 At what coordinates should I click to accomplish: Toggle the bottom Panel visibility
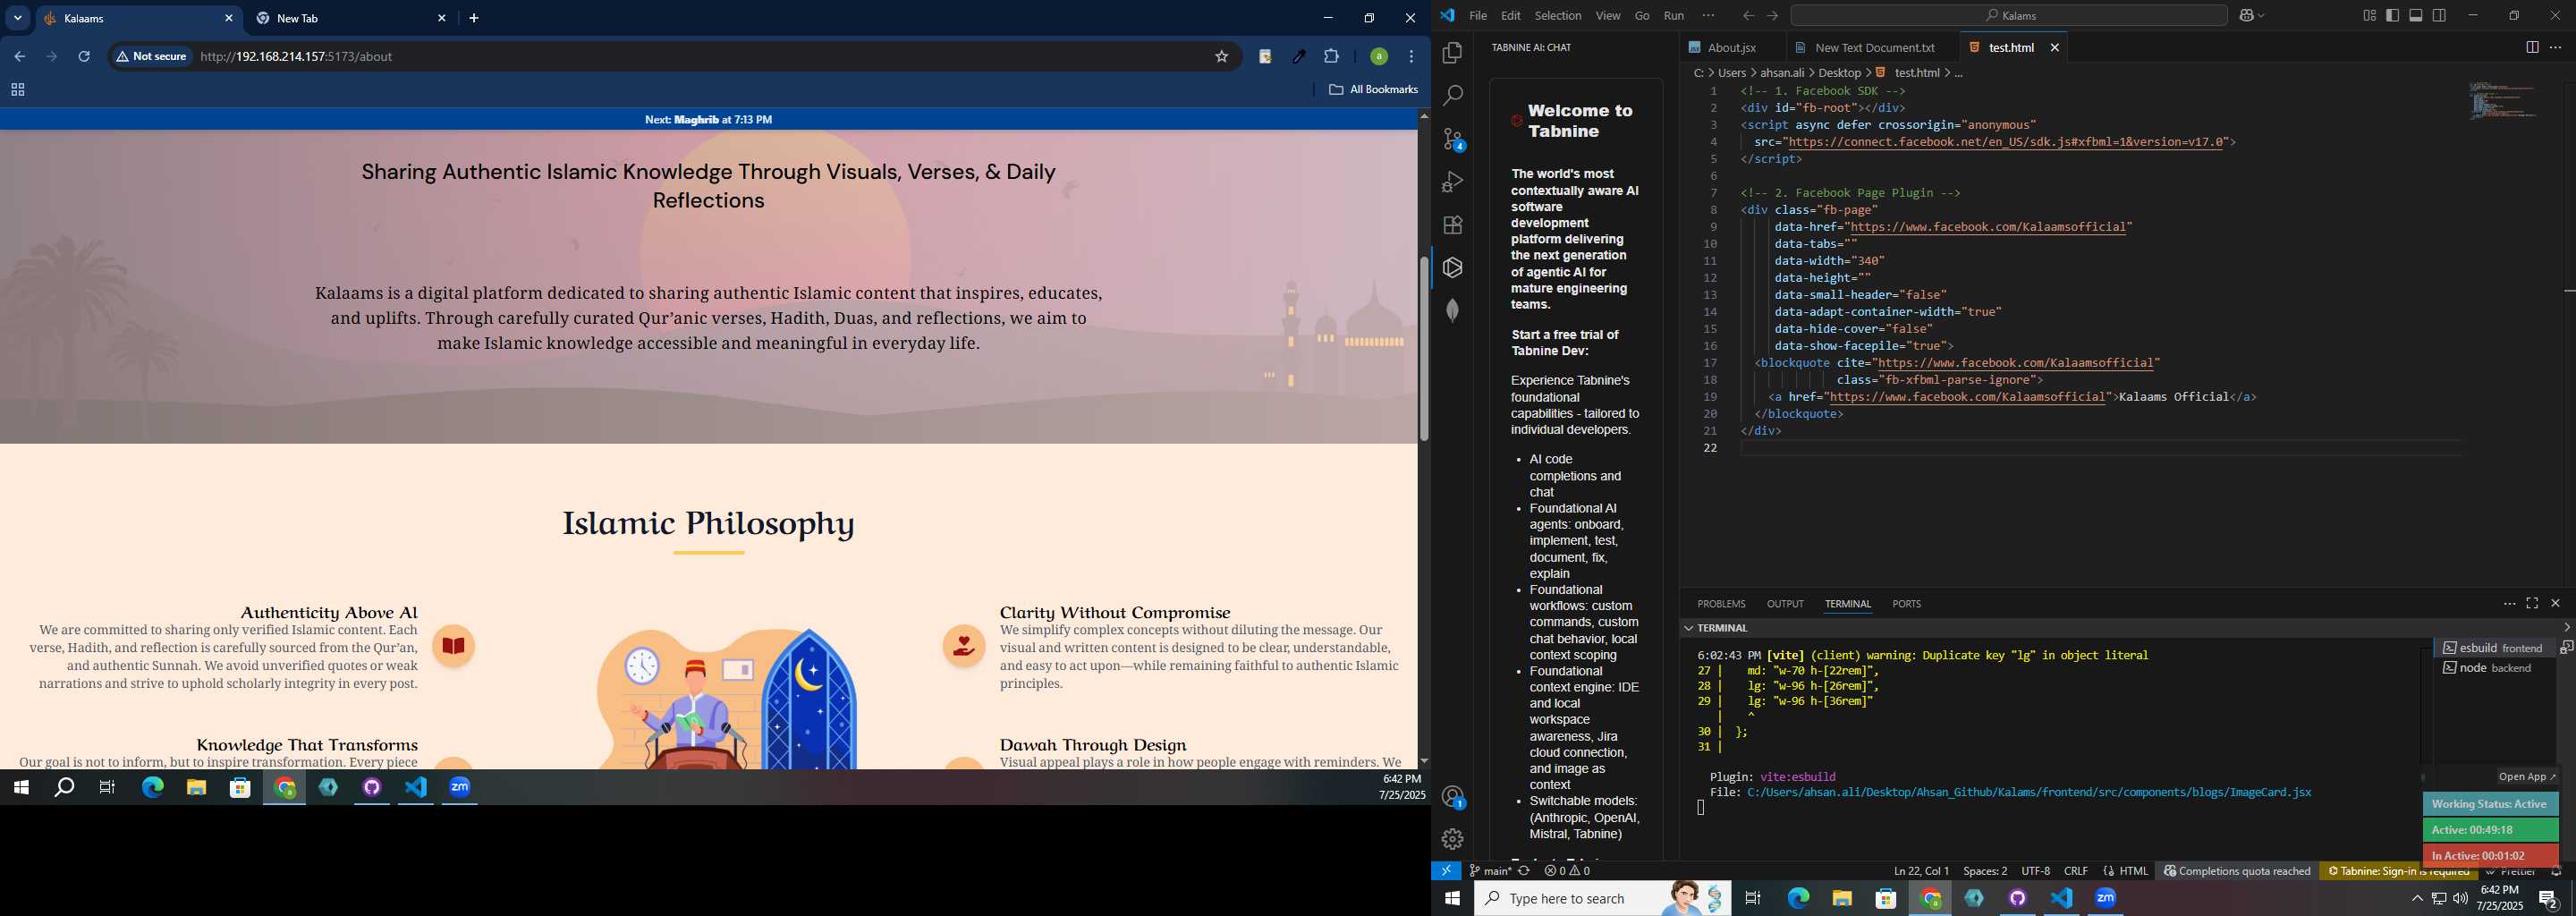(x=2416, y=15)
